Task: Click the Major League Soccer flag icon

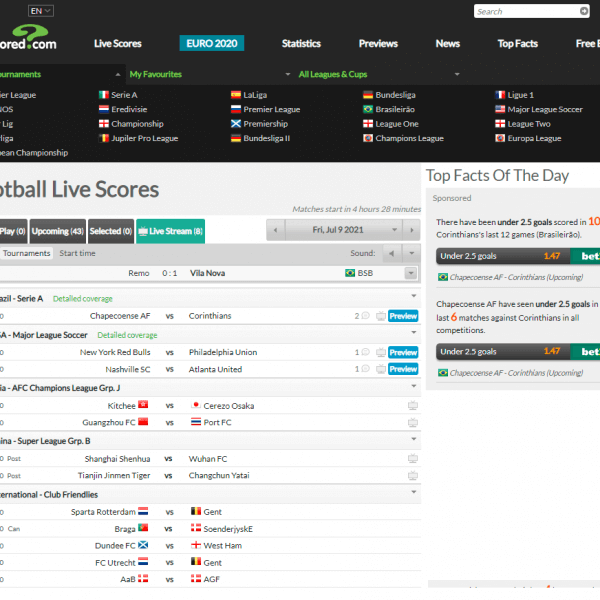Action: 500,109
